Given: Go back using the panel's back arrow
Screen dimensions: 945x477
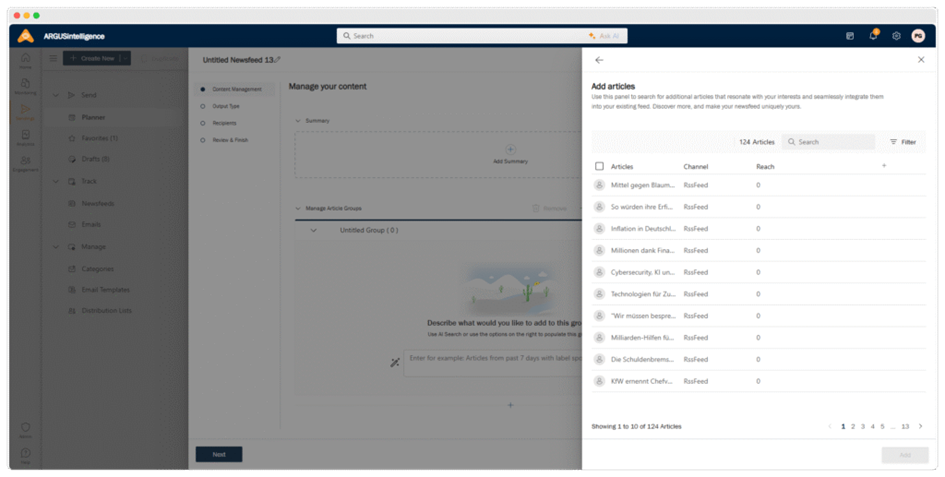Looking at the screenshot, I should coord(599,60).
